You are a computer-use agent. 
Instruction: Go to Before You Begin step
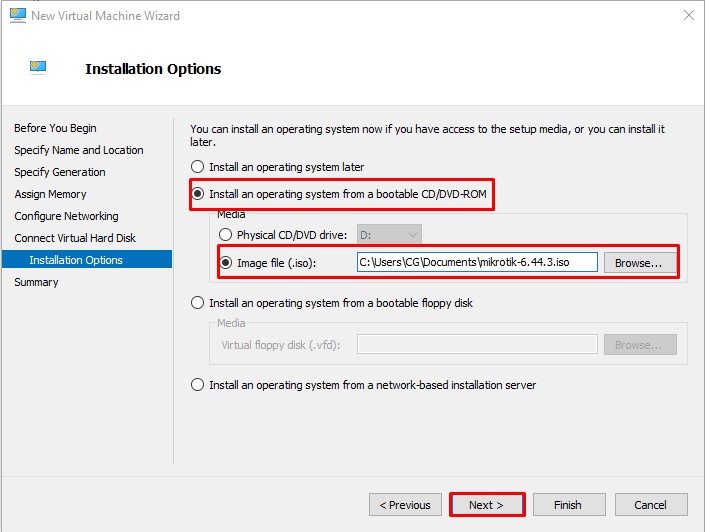coord(55,128)
